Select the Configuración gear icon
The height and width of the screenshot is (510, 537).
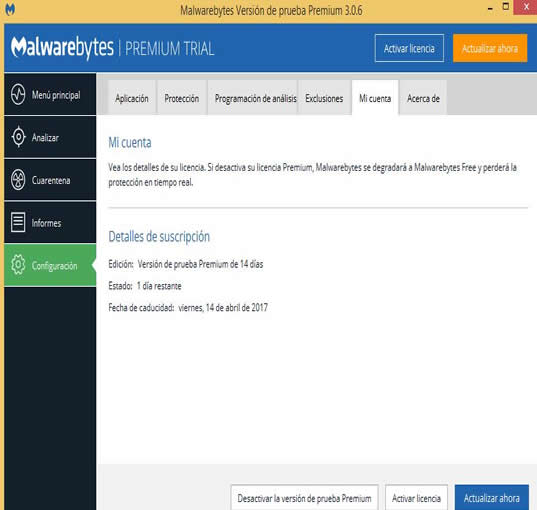coord(18,265)
